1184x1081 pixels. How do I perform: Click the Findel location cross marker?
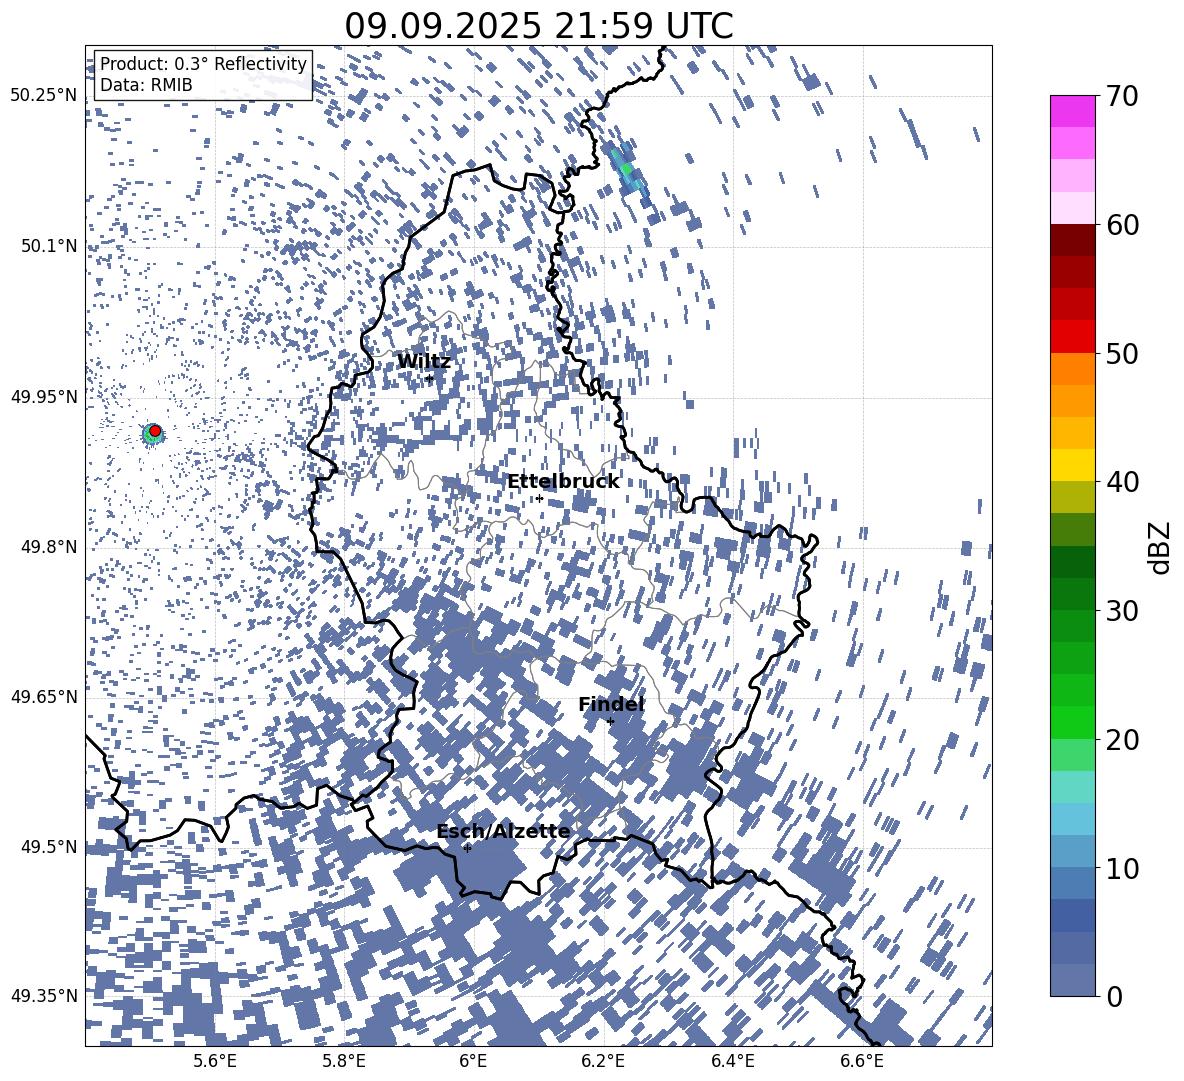610,722
